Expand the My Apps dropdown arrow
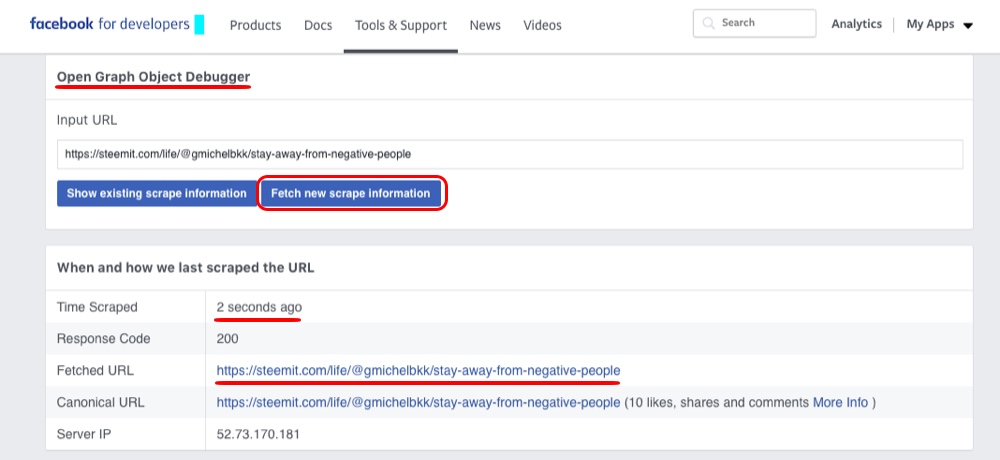This screenshot has width=1000, height=460. tap(967, 26)
